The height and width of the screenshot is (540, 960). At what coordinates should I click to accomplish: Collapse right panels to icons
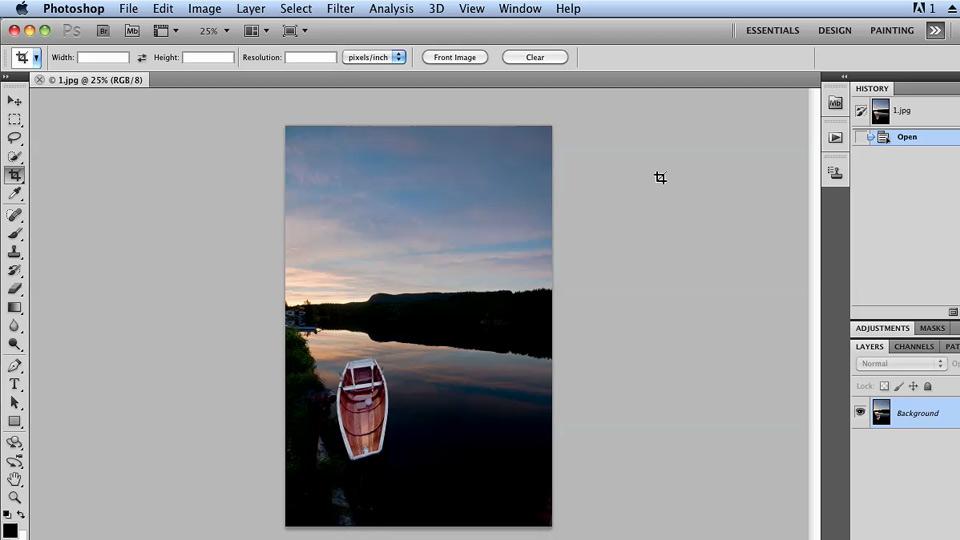click(844, 77)
